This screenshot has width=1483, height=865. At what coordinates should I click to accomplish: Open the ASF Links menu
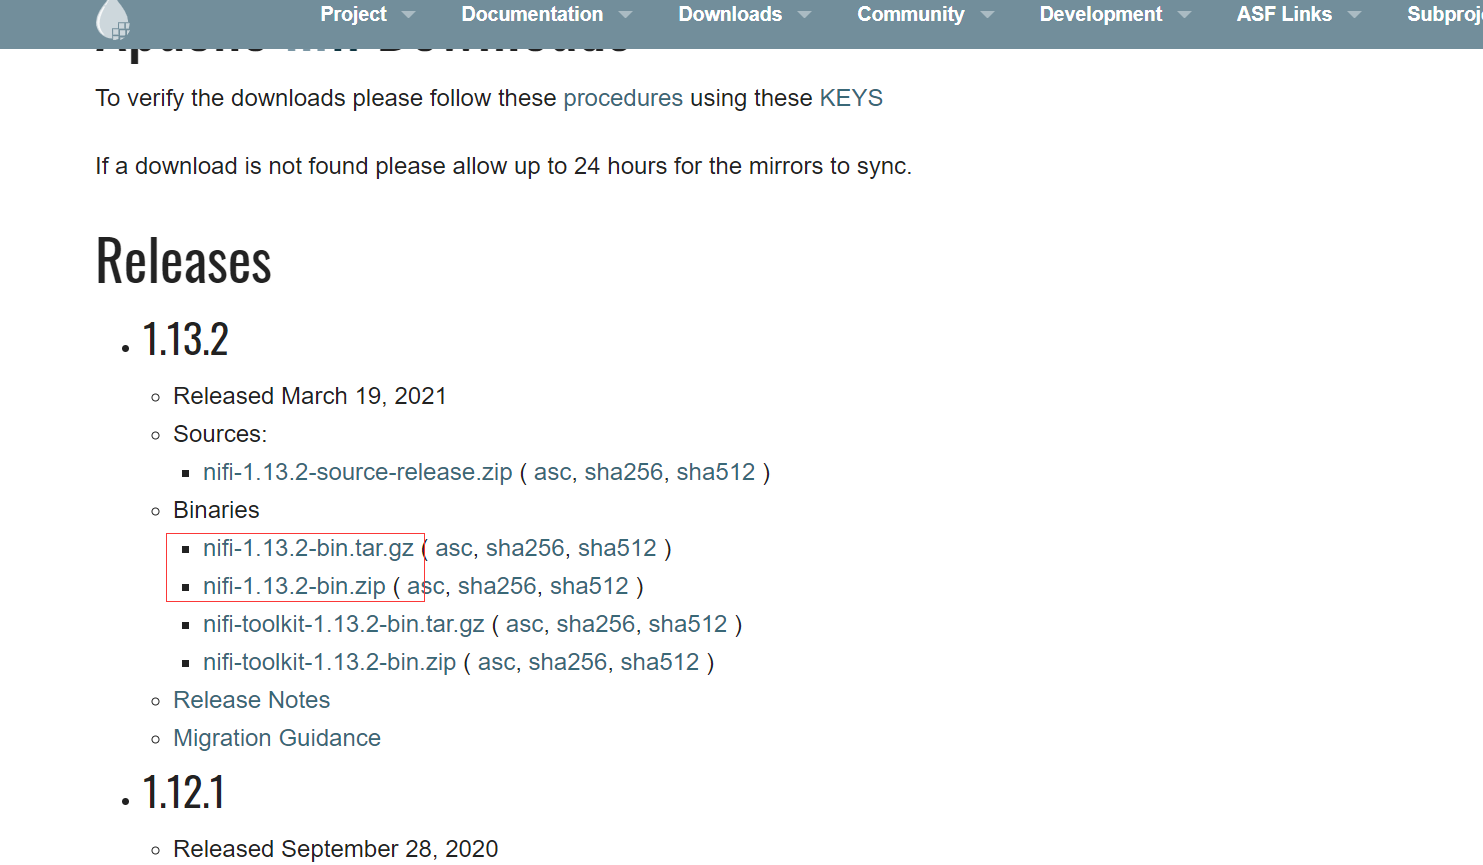1284,14
